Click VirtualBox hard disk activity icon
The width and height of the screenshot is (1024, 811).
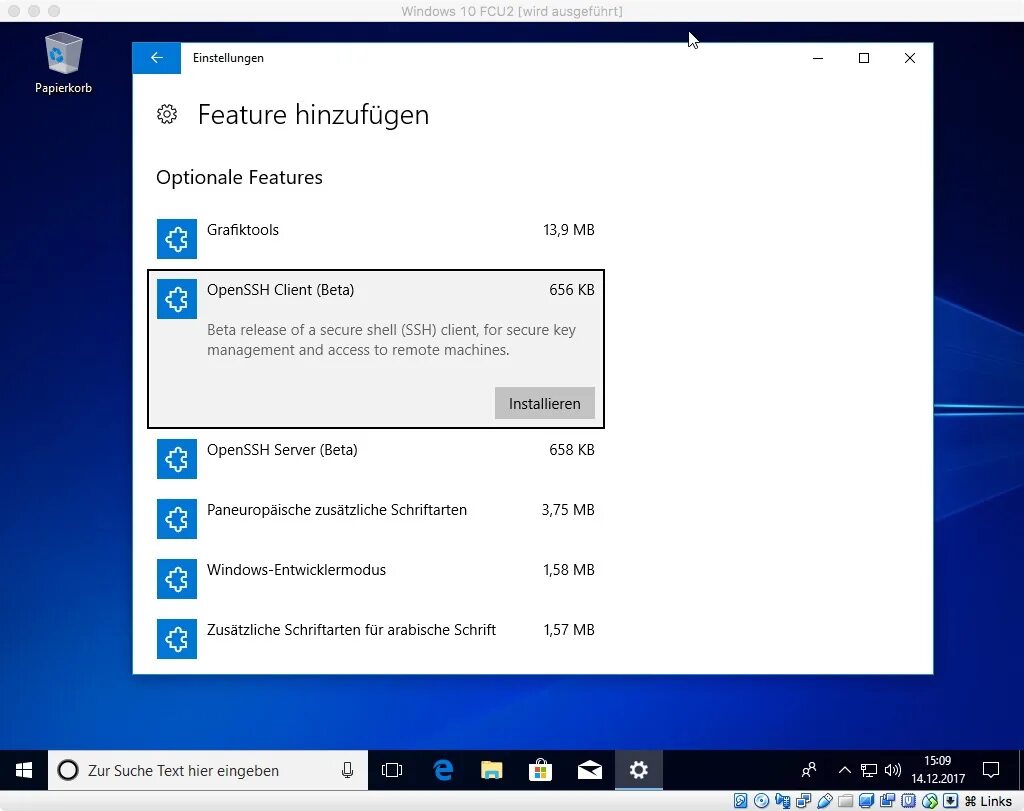pyautogui.click(x=741, y=801)
